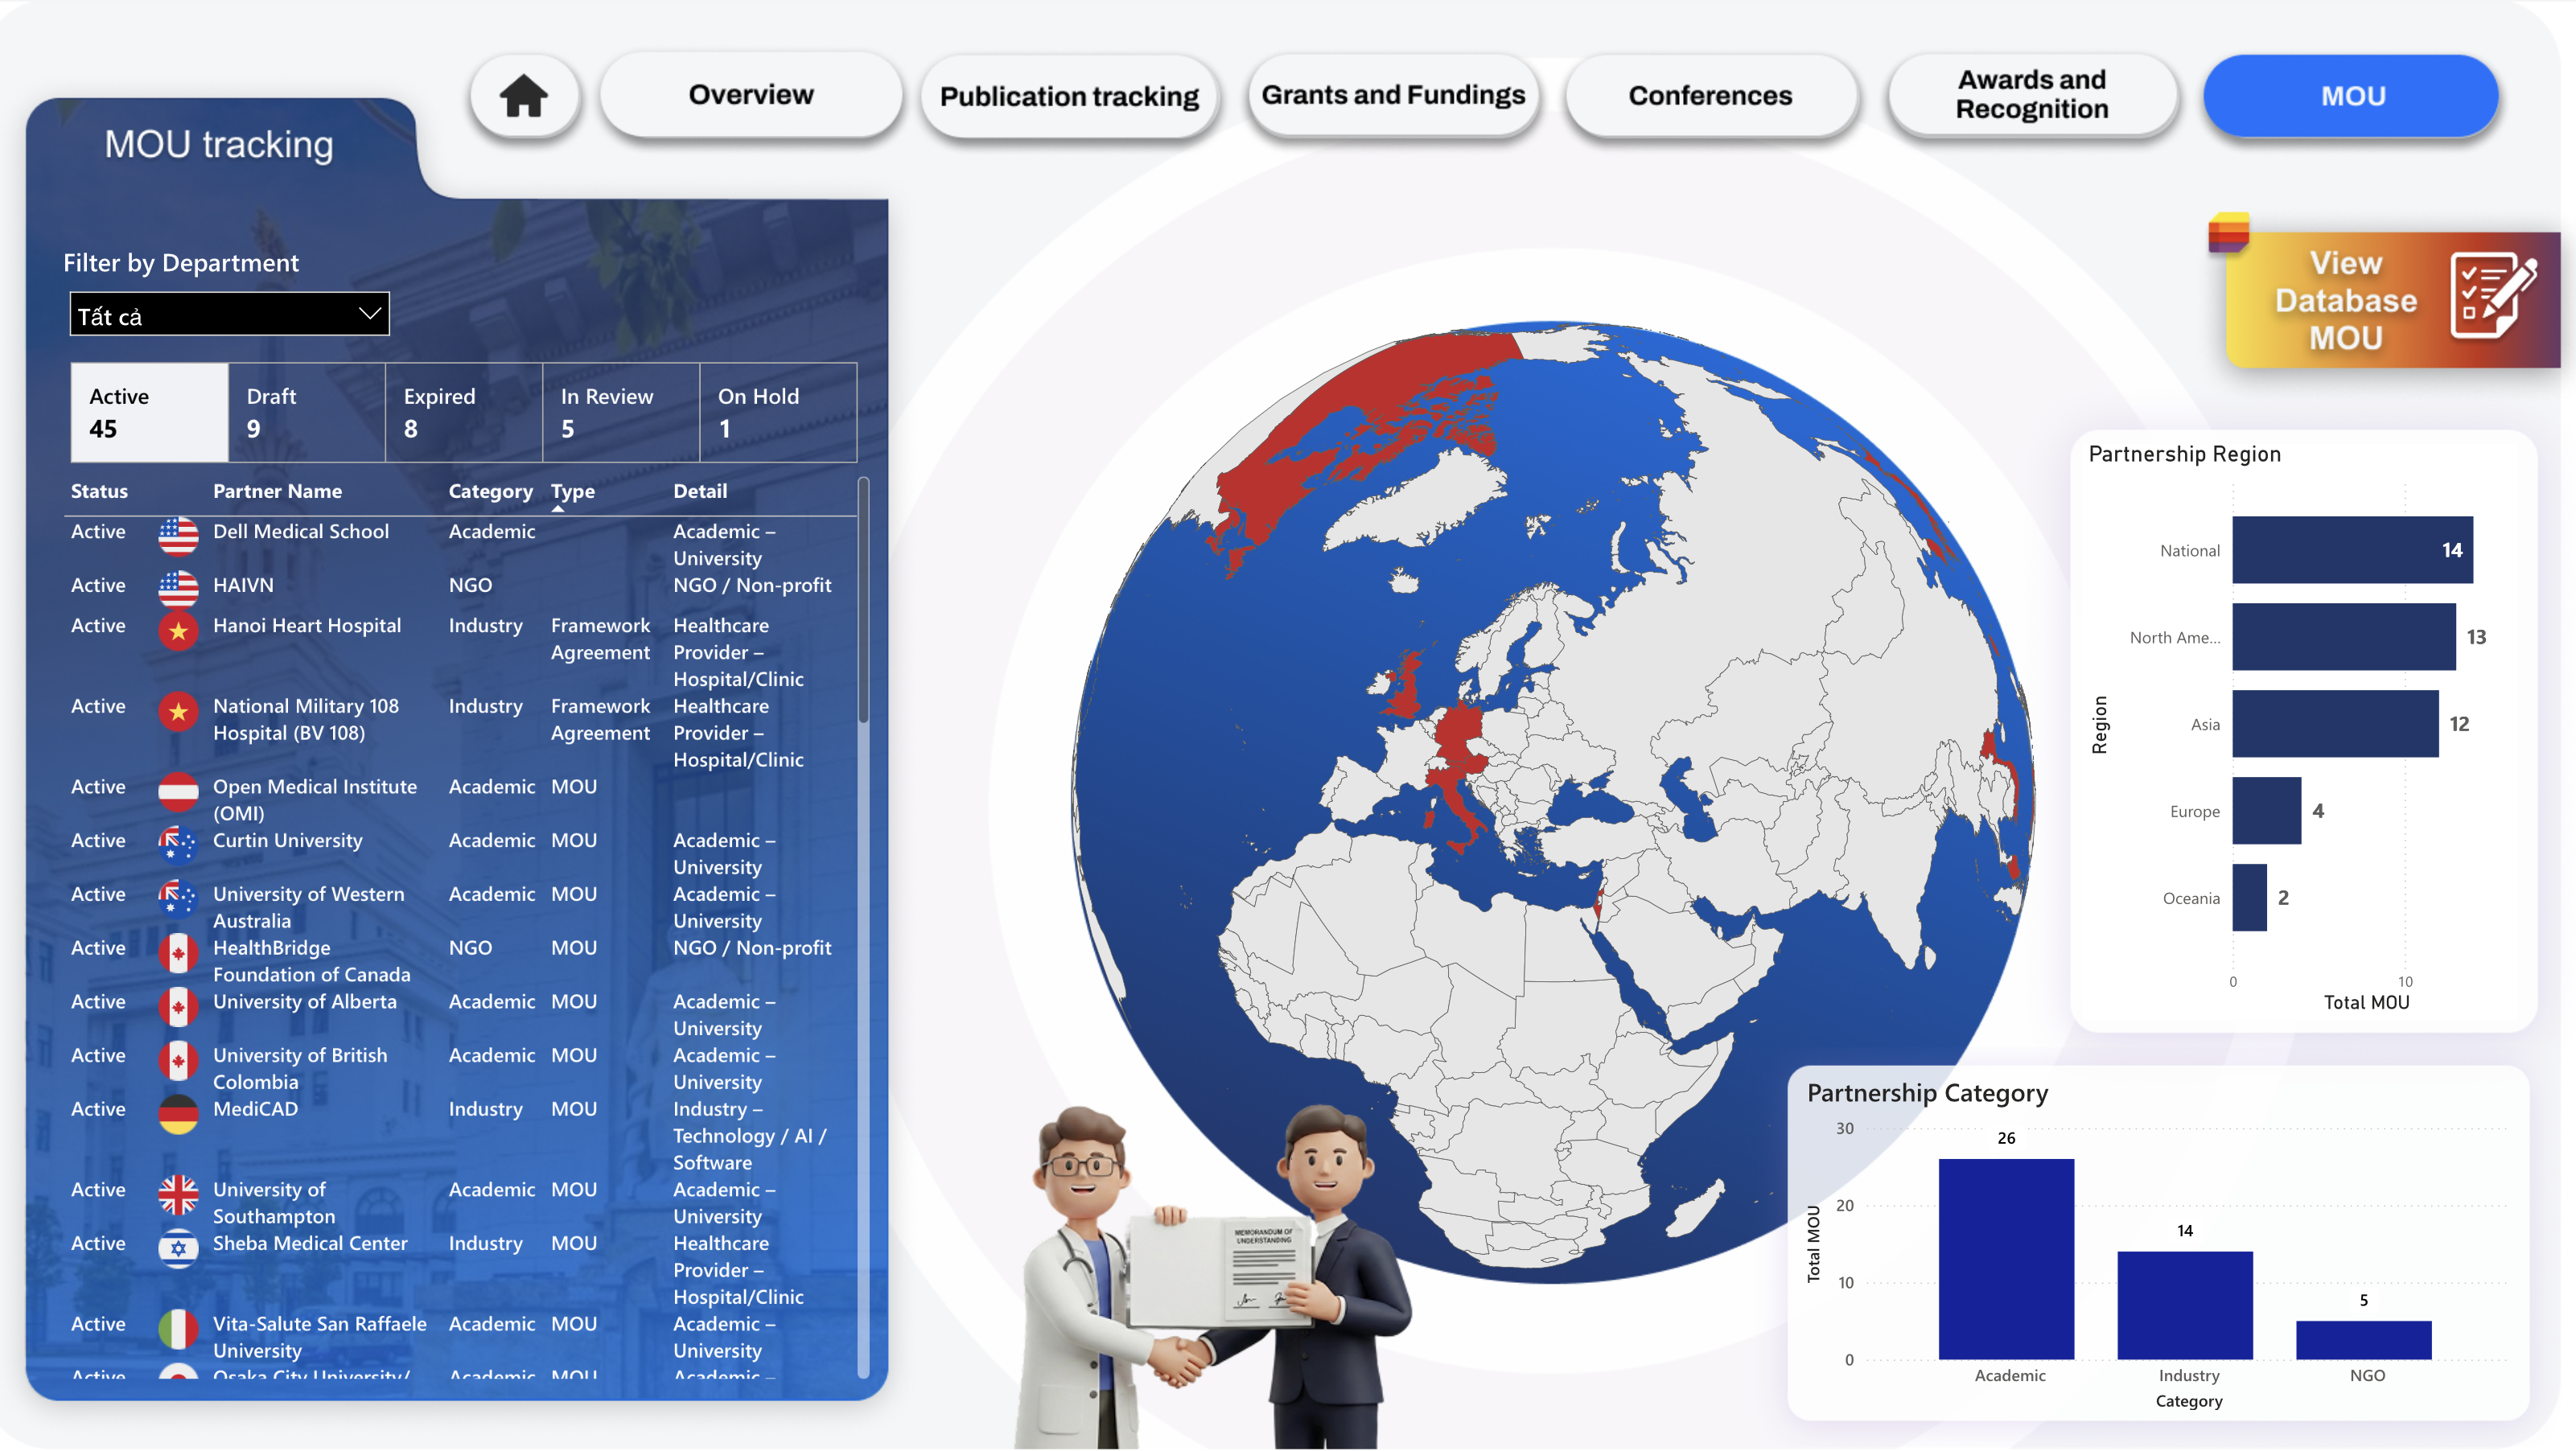This screenshot has width=2576, height=1451.
Task: Sort table by Partner Name column header
Action: tap(277, 491)
